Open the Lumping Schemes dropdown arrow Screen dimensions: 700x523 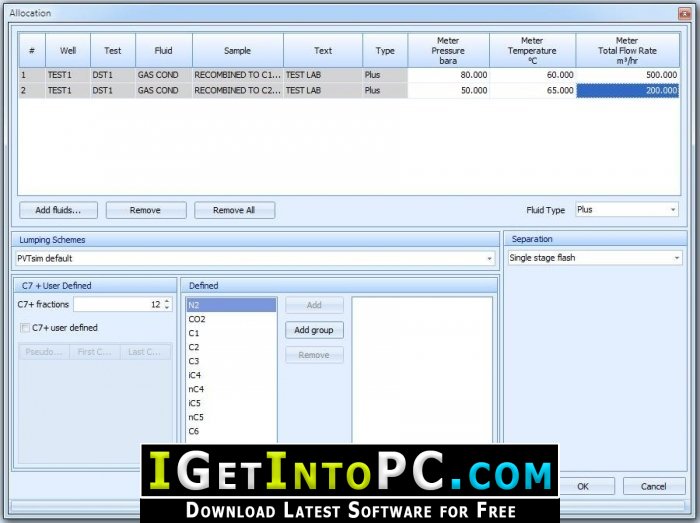[x=489, y=259]
